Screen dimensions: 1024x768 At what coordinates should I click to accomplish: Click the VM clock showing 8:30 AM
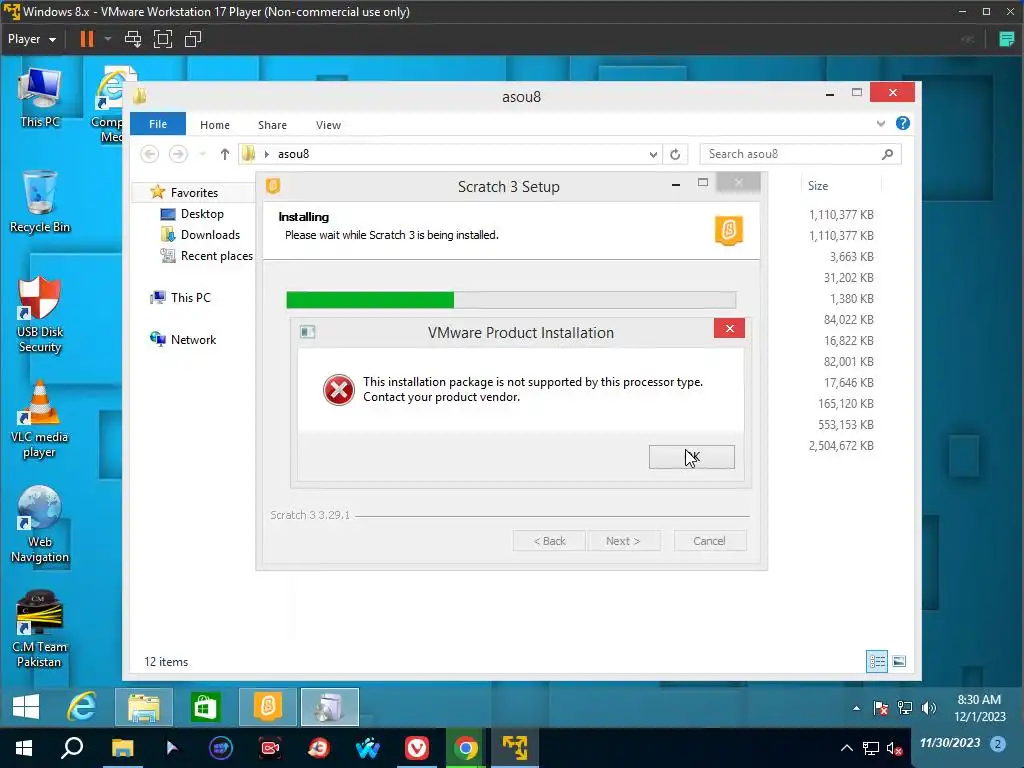point(979,708)
